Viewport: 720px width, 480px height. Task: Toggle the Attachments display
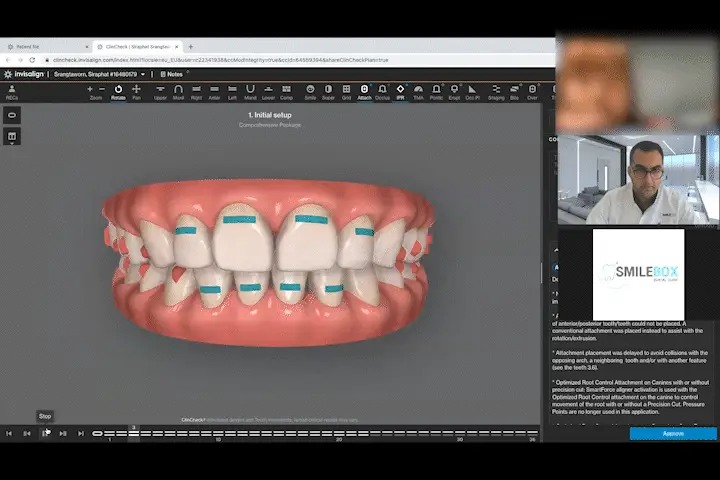(x=364, y=92)
